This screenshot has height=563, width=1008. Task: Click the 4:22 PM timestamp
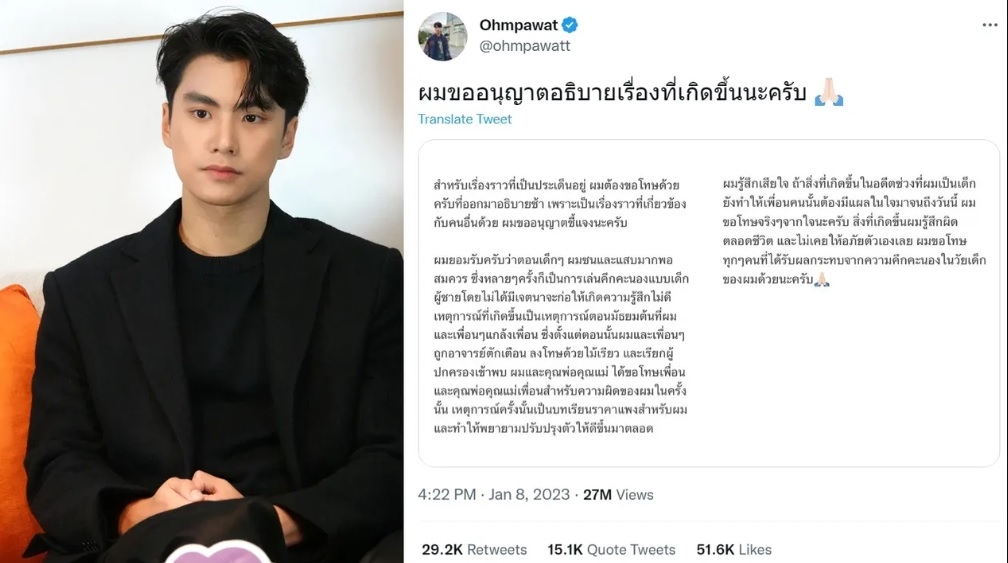pos(447,495)
